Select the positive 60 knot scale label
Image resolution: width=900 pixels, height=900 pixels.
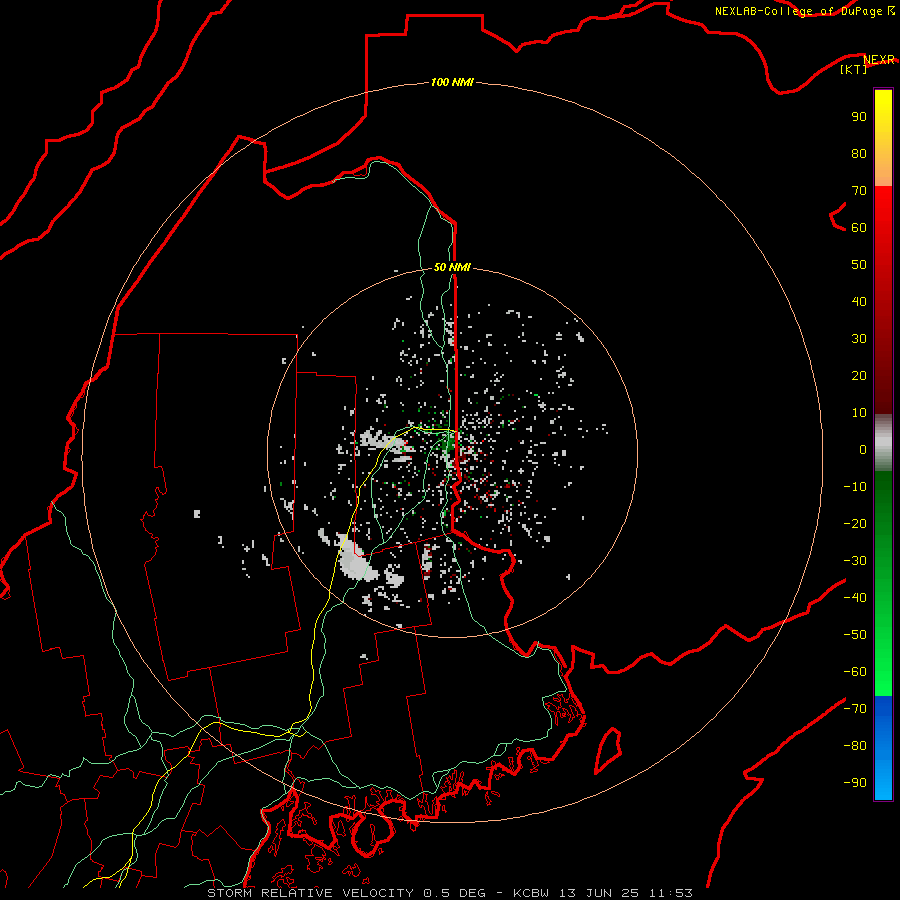tap(859, 227)
